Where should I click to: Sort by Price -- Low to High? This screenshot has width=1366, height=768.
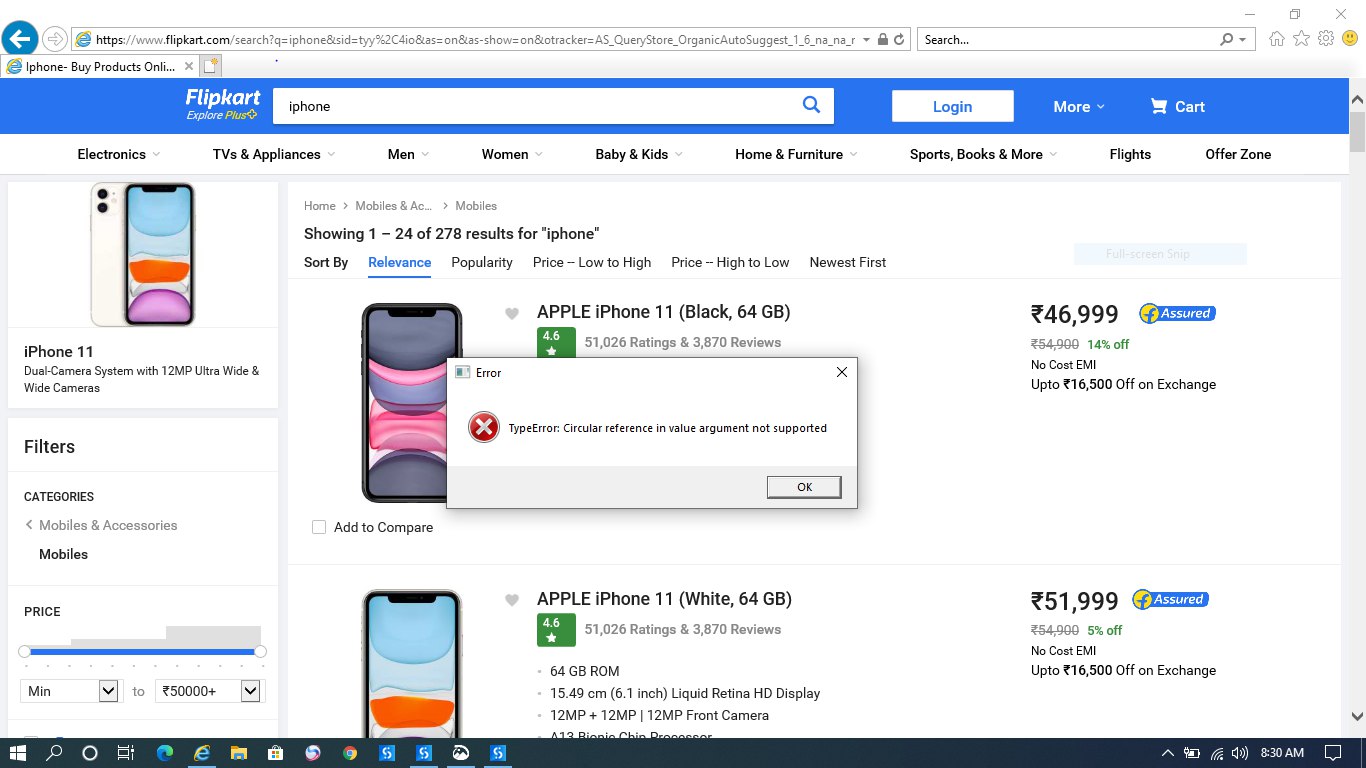tap(592, 262)
